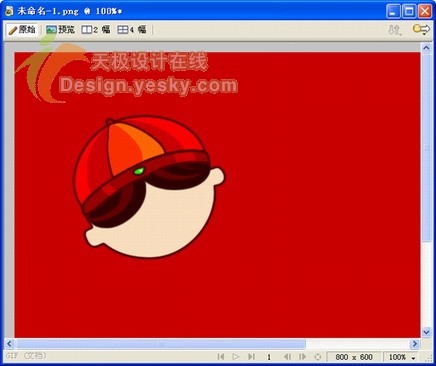Step to the previous frame

(287, 357)
